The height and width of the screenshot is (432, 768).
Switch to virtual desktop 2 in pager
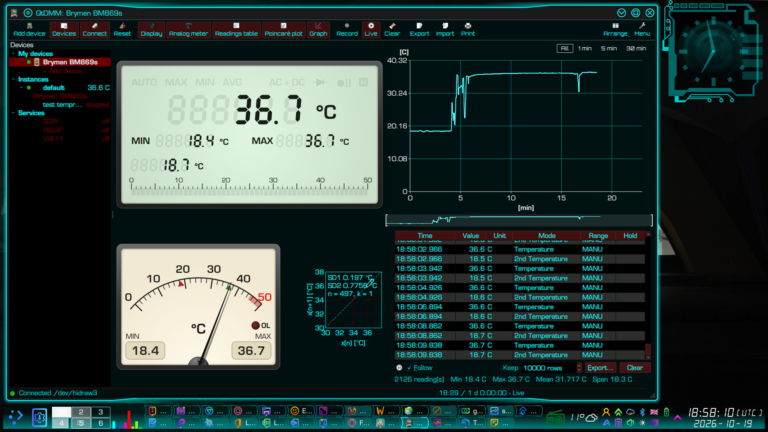coord(81,412)
